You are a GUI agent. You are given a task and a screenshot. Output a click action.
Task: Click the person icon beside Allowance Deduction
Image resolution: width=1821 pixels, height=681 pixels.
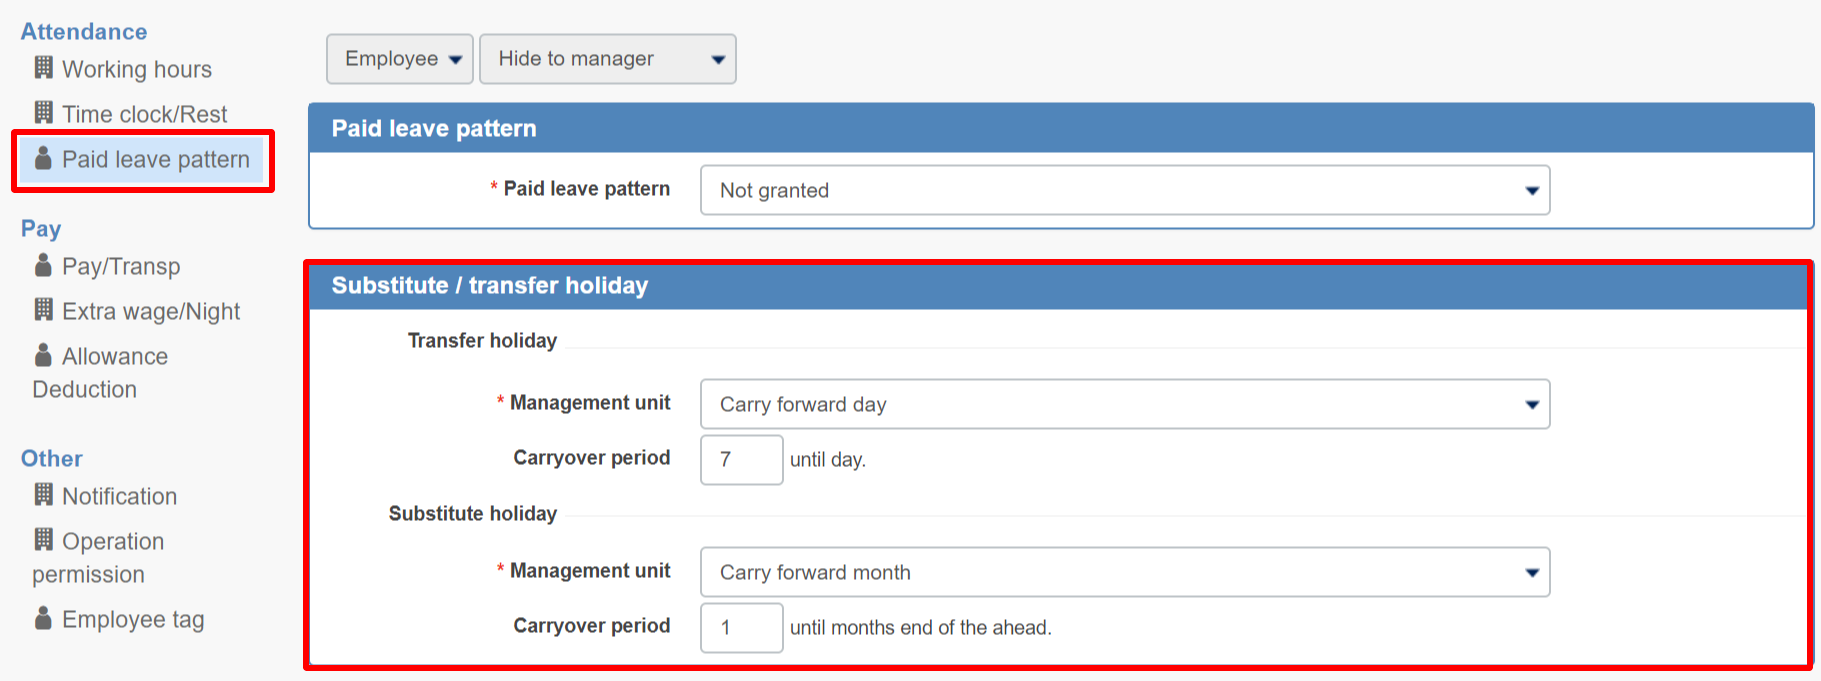coord(43,355)
